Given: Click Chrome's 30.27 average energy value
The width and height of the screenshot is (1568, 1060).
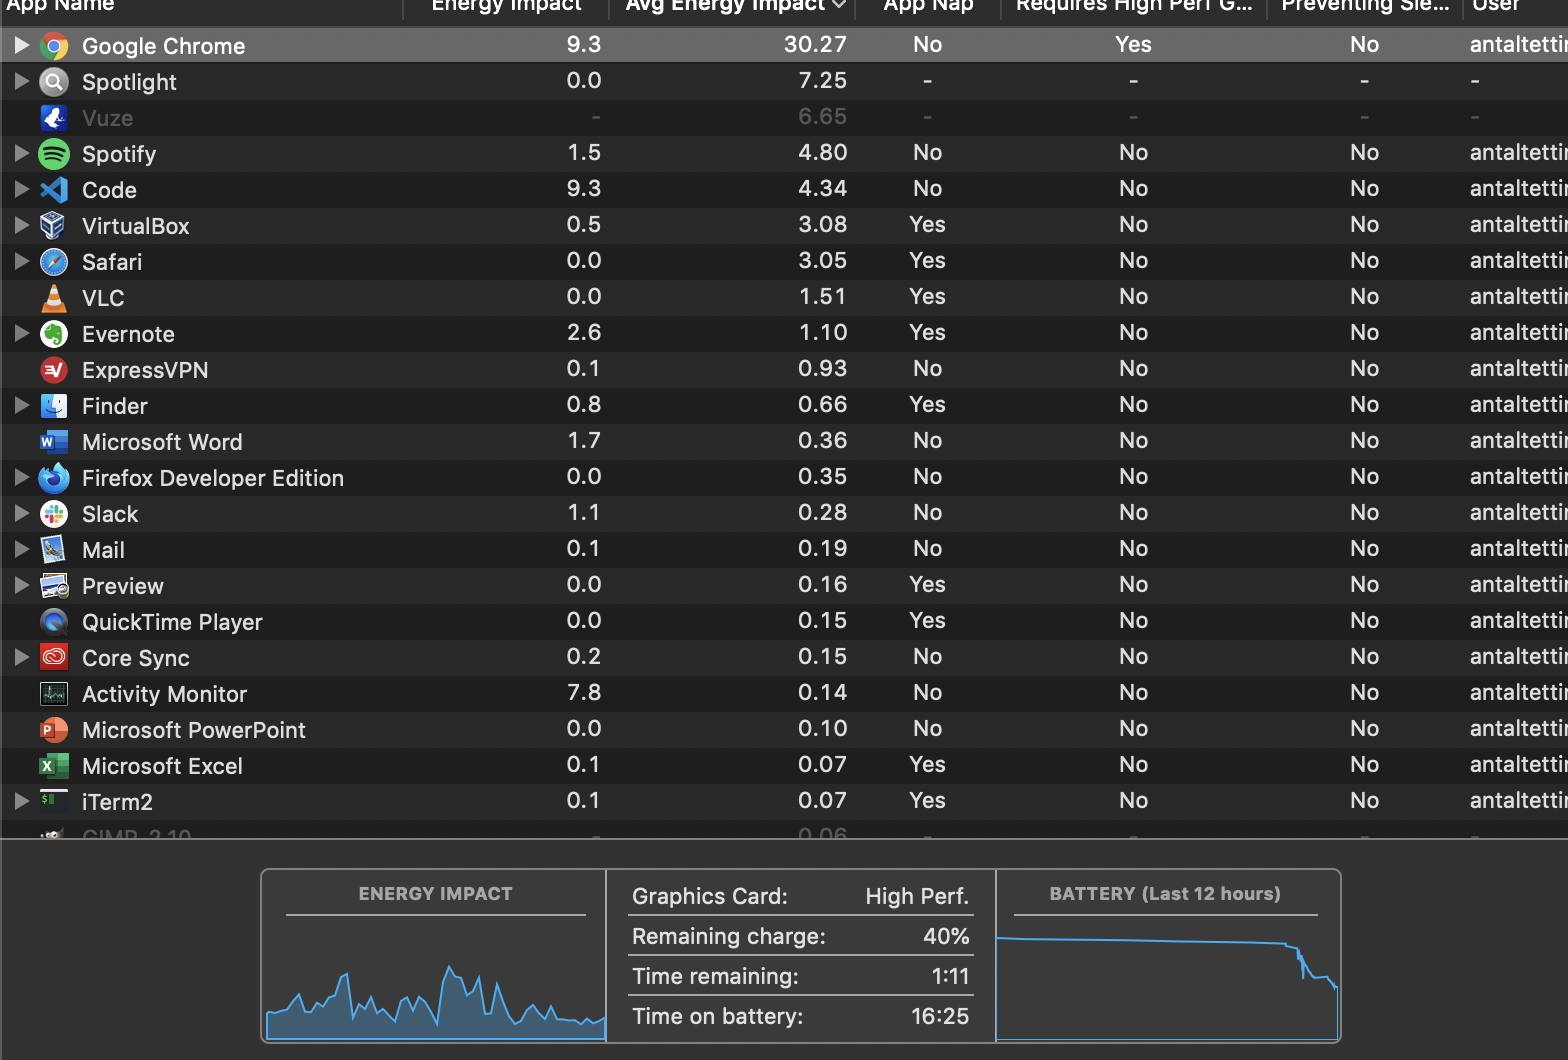Looking at the screenshot, I should tap(815, 44).
